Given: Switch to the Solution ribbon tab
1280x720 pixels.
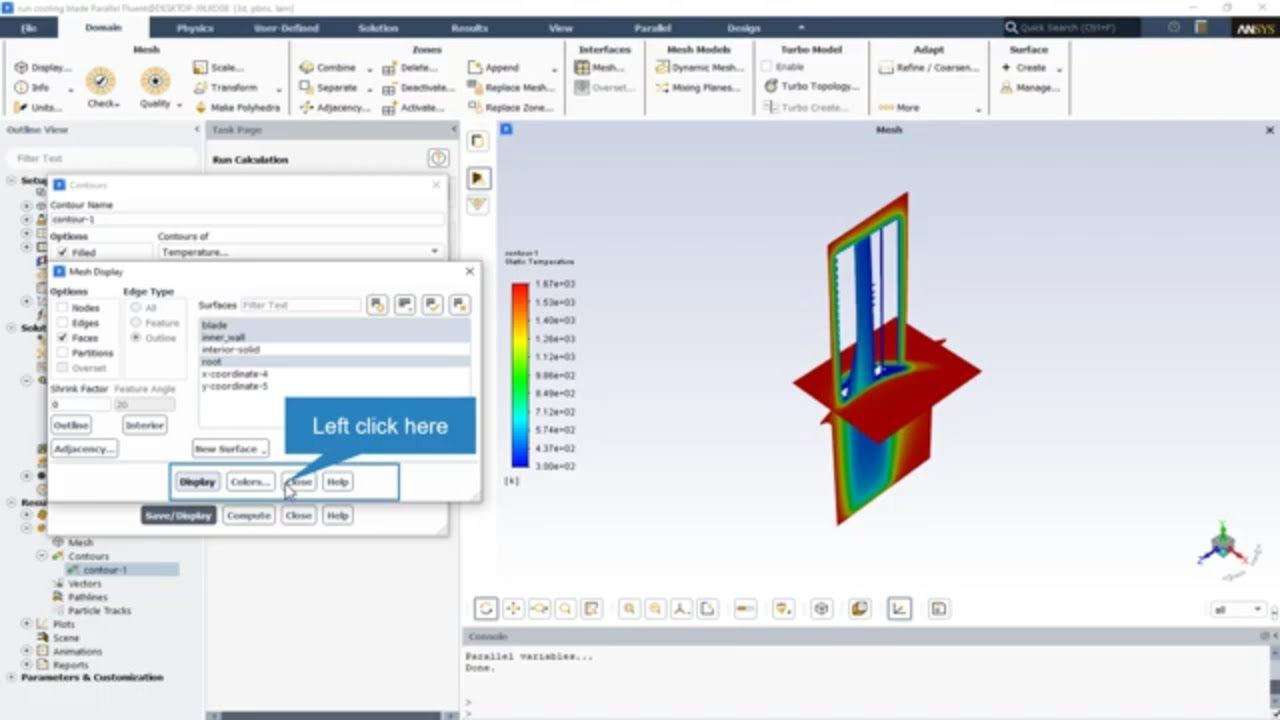Looking at the screenshot, I should (378, 28).
